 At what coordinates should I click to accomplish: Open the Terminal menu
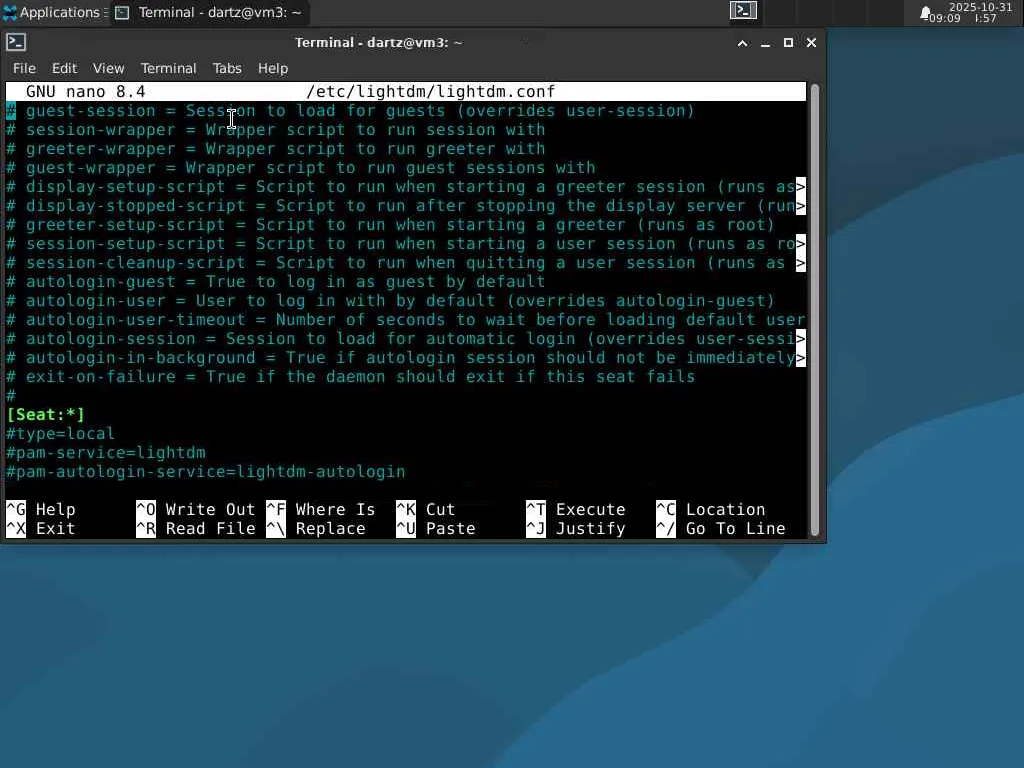[x=168, y=68]
